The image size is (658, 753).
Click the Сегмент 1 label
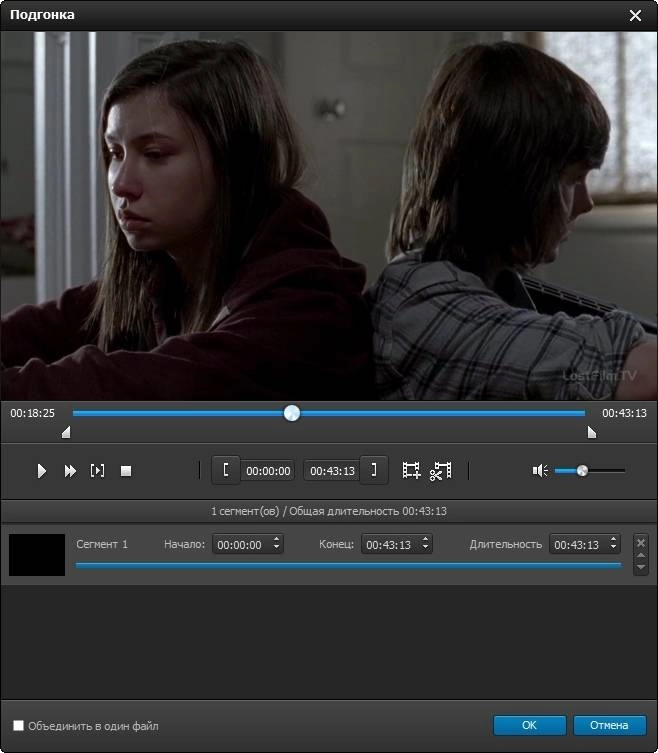(x=102, y=544)
